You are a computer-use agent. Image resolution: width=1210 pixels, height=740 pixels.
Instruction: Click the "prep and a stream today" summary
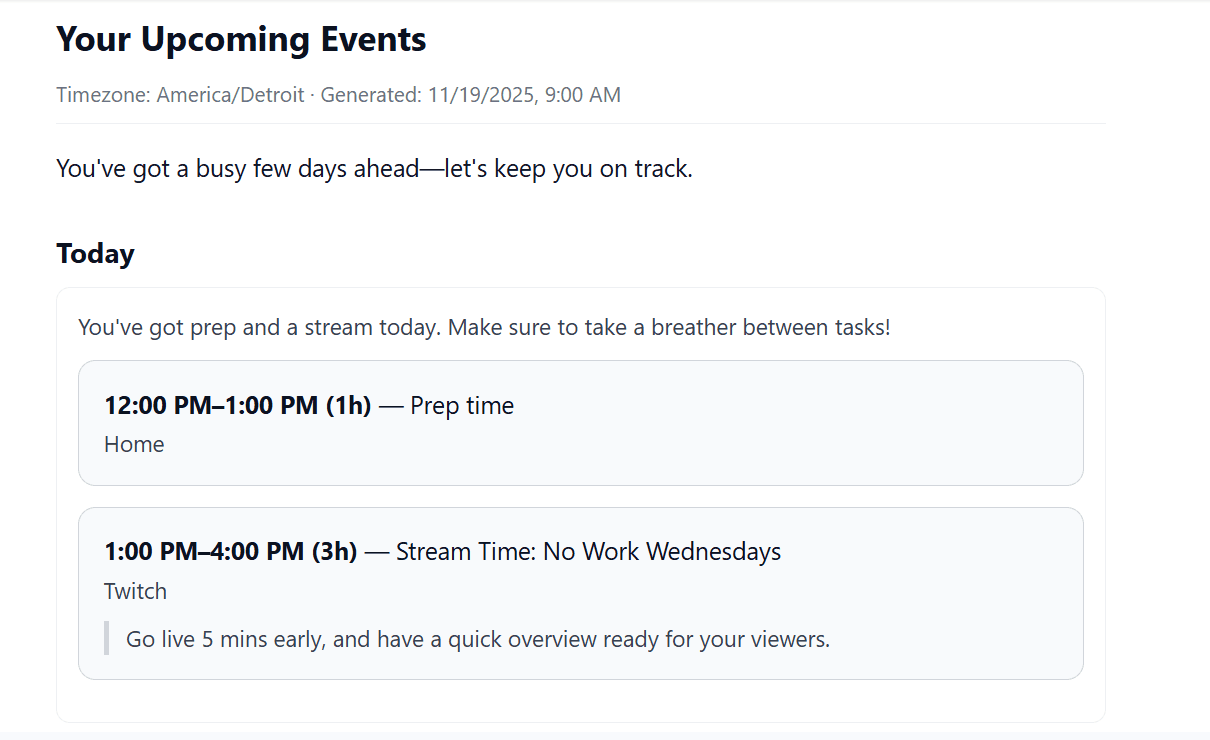pos(312,328)
